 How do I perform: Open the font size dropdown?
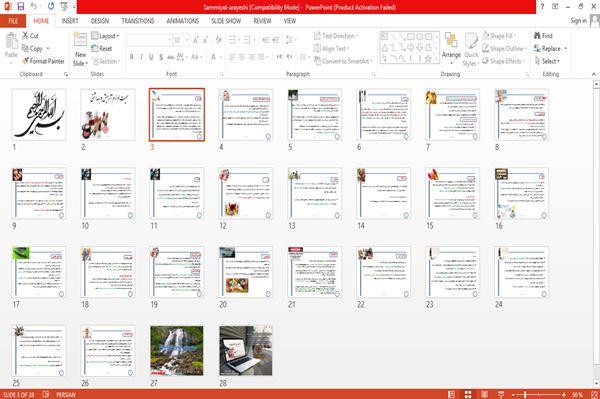click(187, 40)
